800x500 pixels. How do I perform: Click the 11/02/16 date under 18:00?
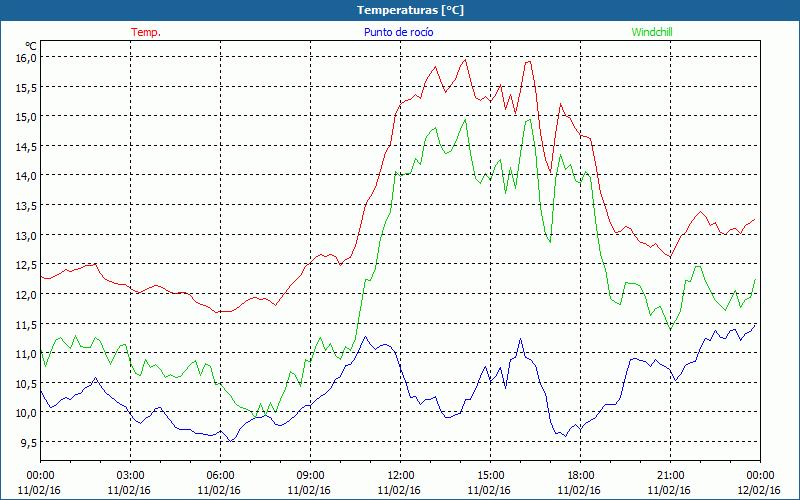click(x=579, y=490)
